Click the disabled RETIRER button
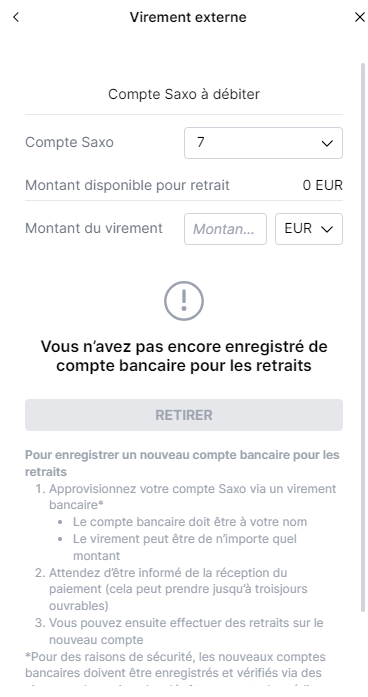368x697 pixels. coord(184,415)
